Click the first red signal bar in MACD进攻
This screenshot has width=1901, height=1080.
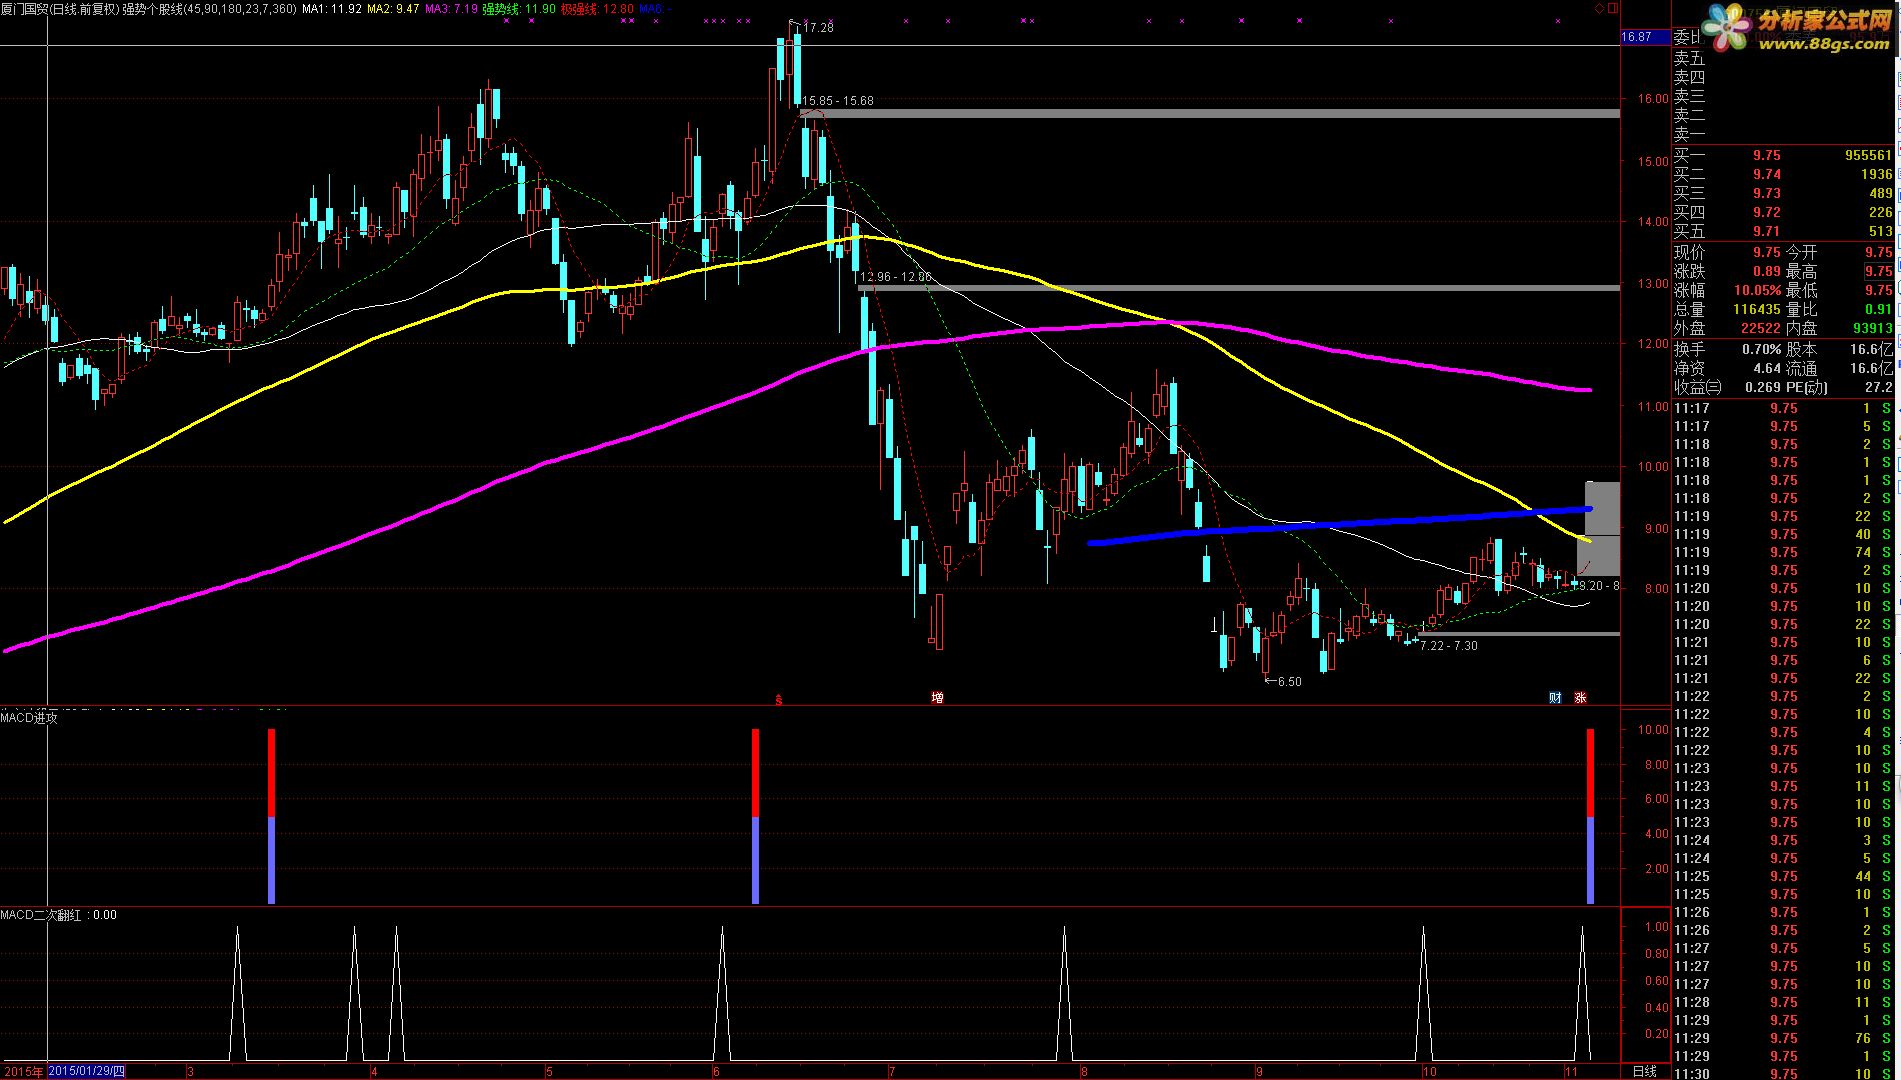pos(271,773)
